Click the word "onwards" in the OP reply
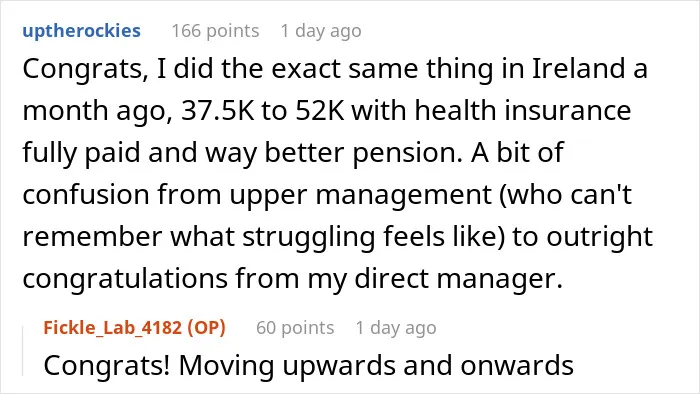The image size is (700, 394). [517, 365]
